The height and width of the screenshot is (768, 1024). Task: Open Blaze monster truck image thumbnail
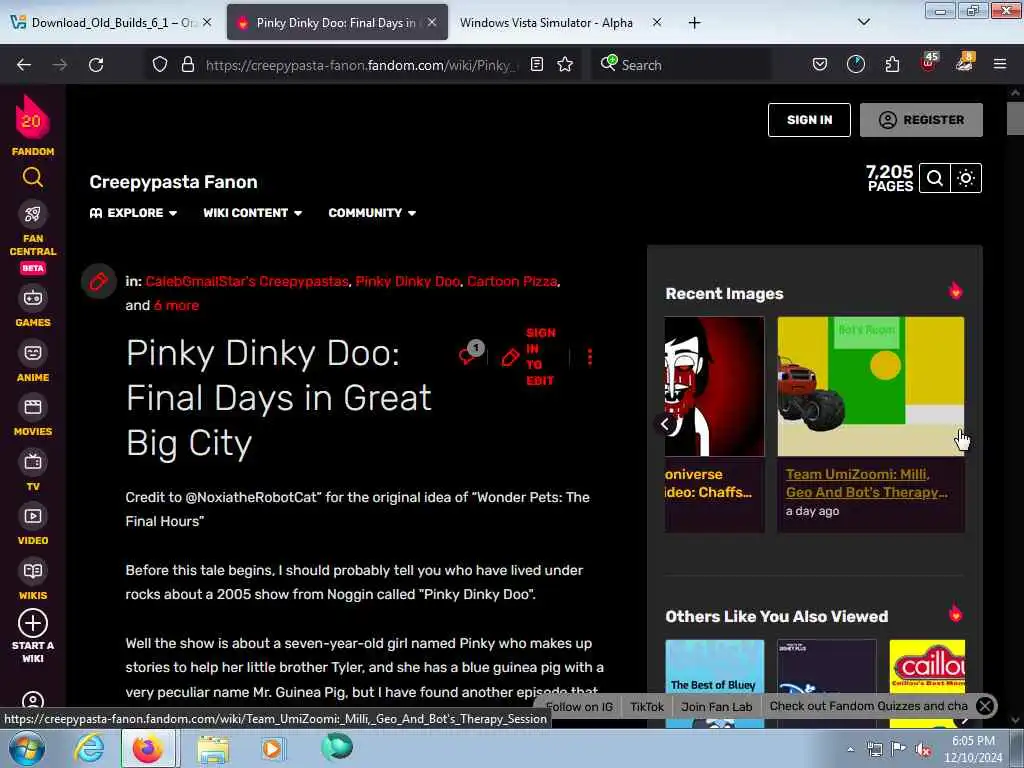pyautogui.click(x=871, y=387)
